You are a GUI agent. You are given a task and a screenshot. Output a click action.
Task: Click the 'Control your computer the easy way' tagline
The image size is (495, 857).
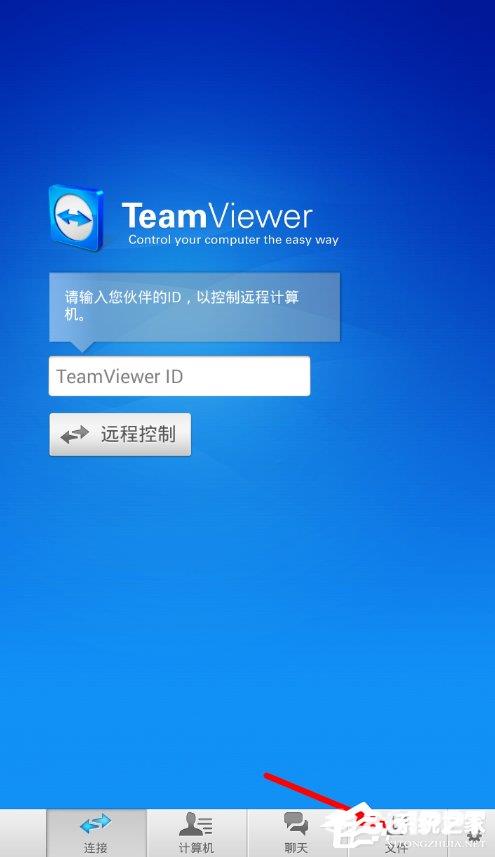pyautogui.click(x=233, y=240)
